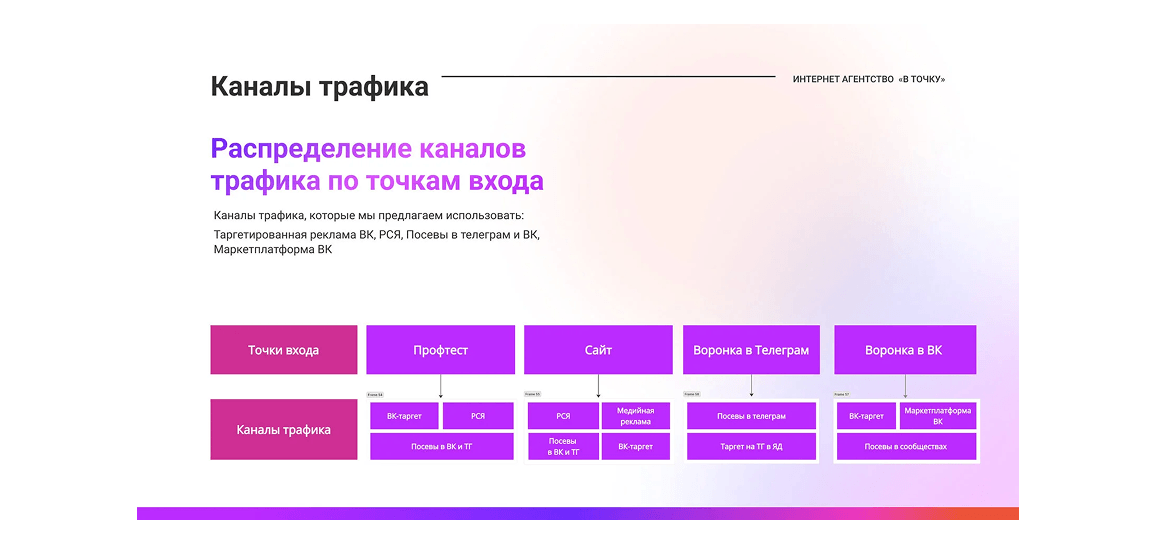Viewport: 1155px width, 544px height.
Task: Click the Frame 54 label
Action: click(375, 395)
